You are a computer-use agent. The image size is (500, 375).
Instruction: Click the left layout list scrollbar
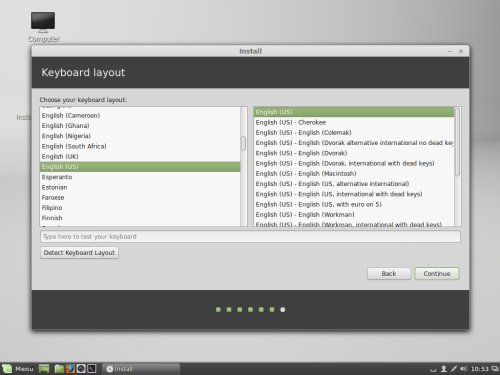(x=244, y=143)
